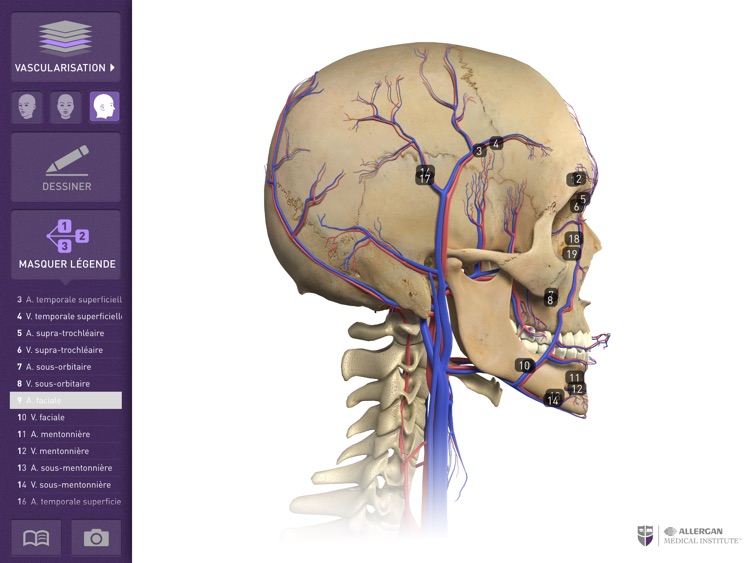Activate the Dessiner pencil tool

click(x=66, y=167)
